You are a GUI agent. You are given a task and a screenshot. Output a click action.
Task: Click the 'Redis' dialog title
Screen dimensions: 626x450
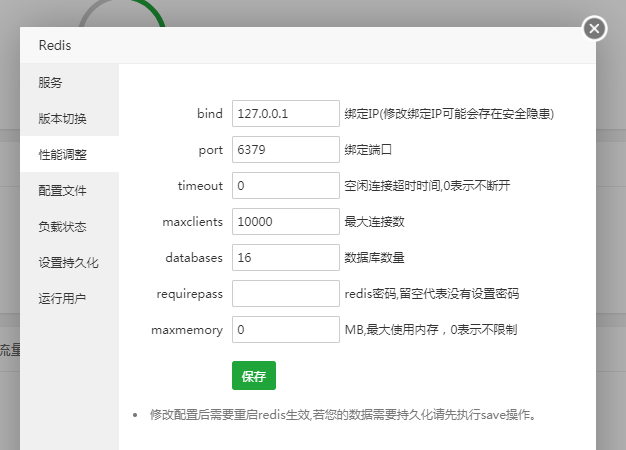tap(55, 45)
